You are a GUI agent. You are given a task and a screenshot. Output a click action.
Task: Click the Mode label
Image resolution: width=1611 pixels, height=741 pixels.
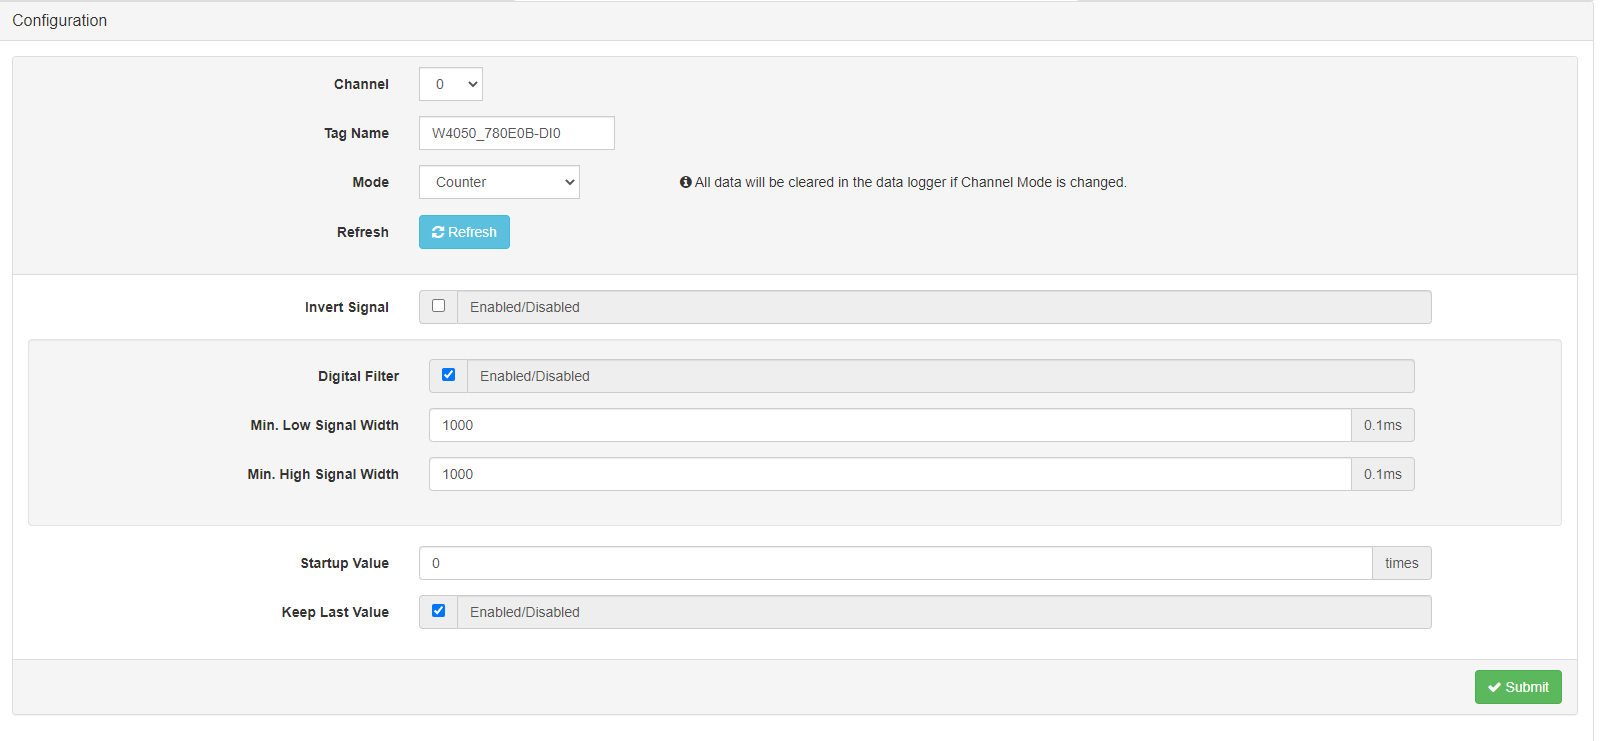pos(370,182)
